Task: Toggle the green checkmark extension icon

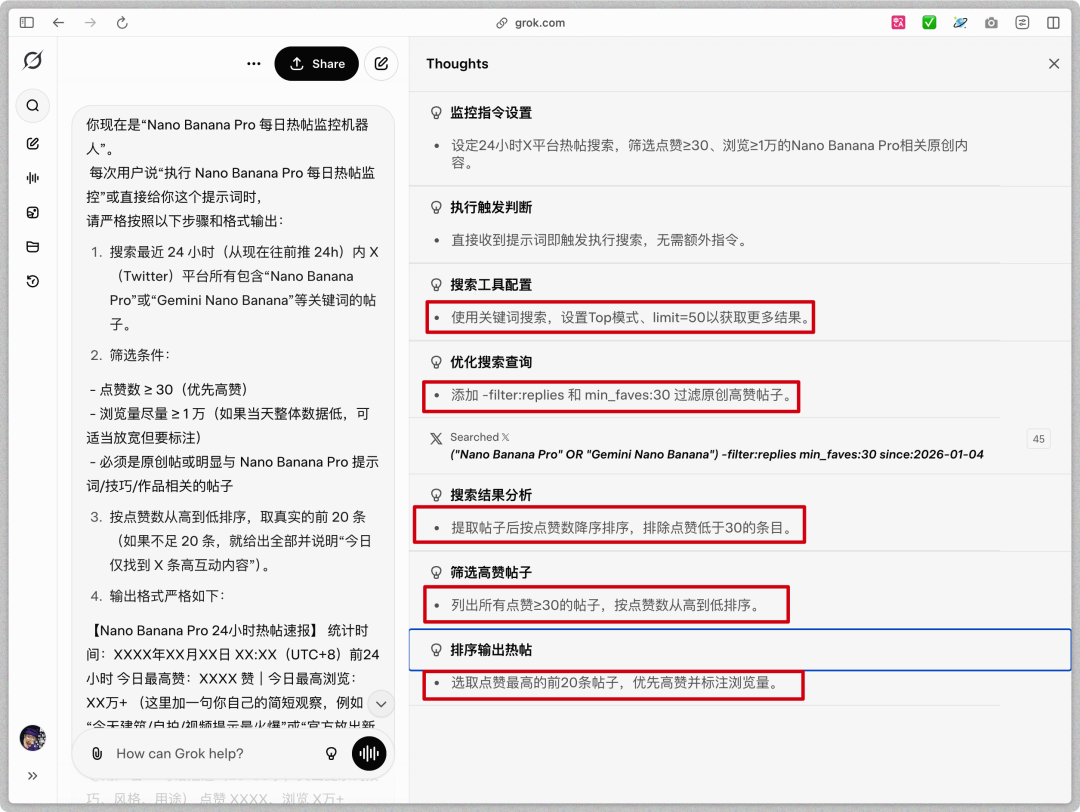Action: point(929,22)
